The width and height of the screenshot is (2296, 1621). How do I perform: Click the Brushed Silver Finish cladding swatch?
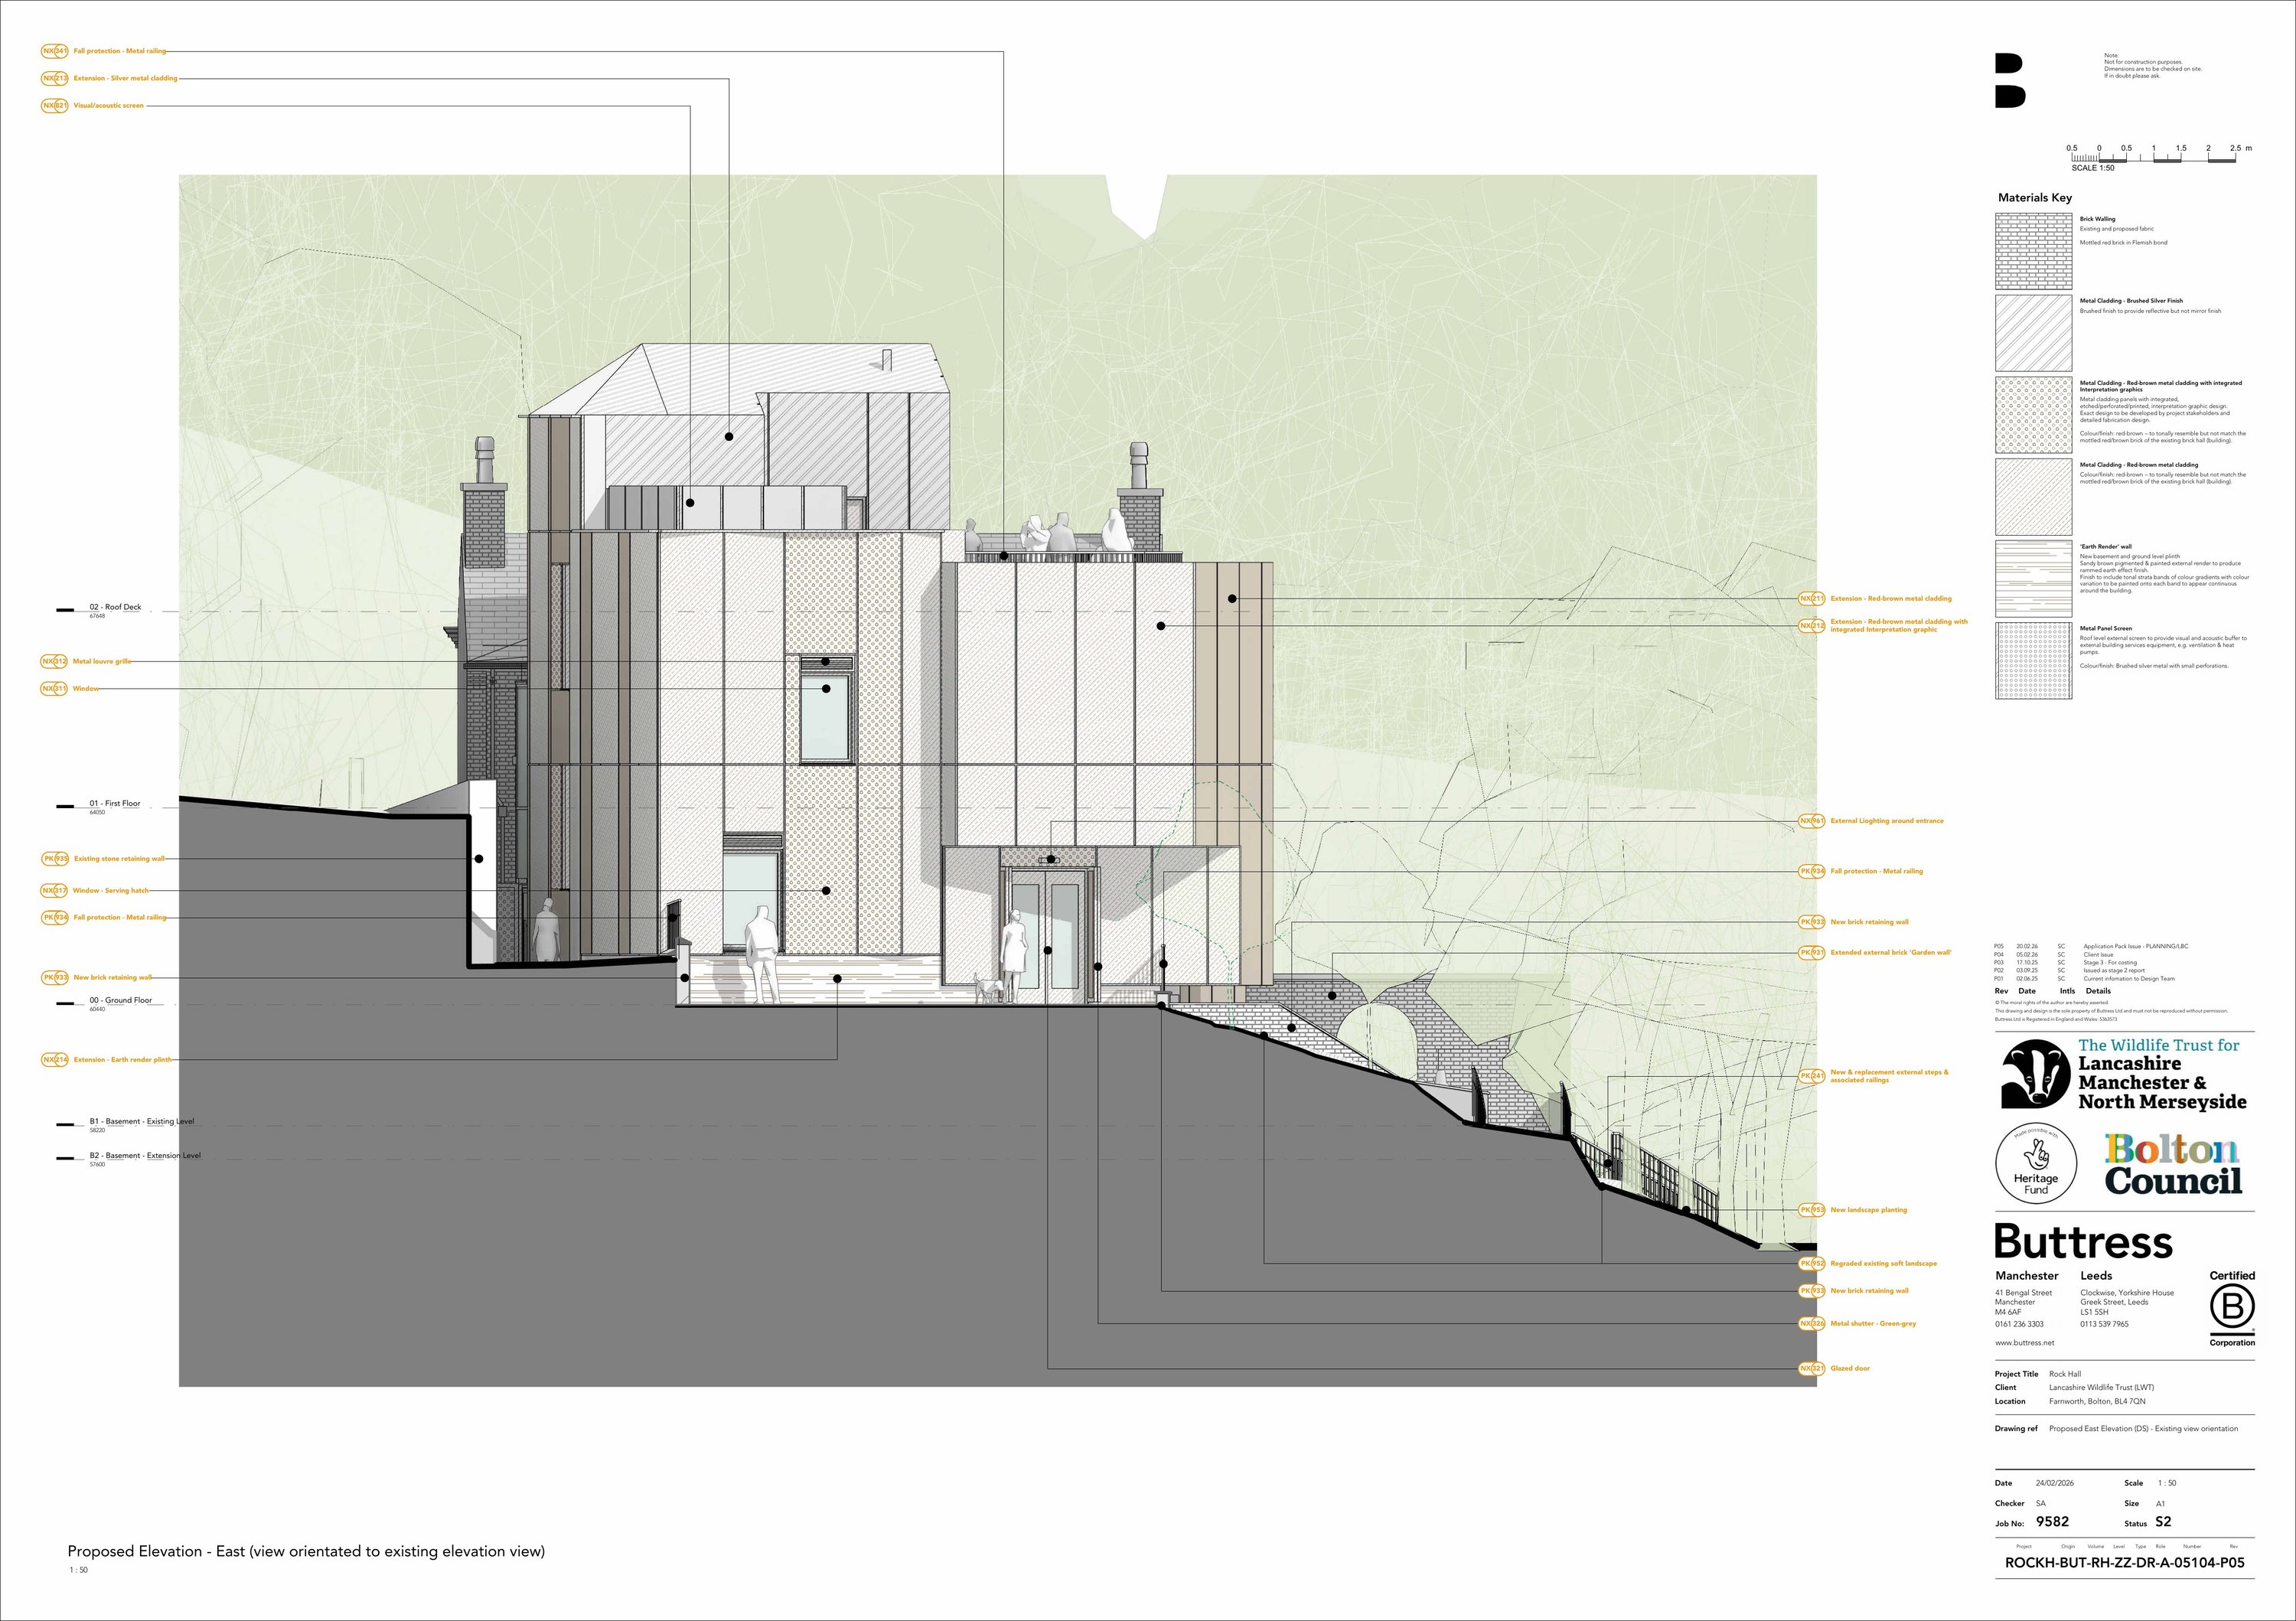(2033, 333)
